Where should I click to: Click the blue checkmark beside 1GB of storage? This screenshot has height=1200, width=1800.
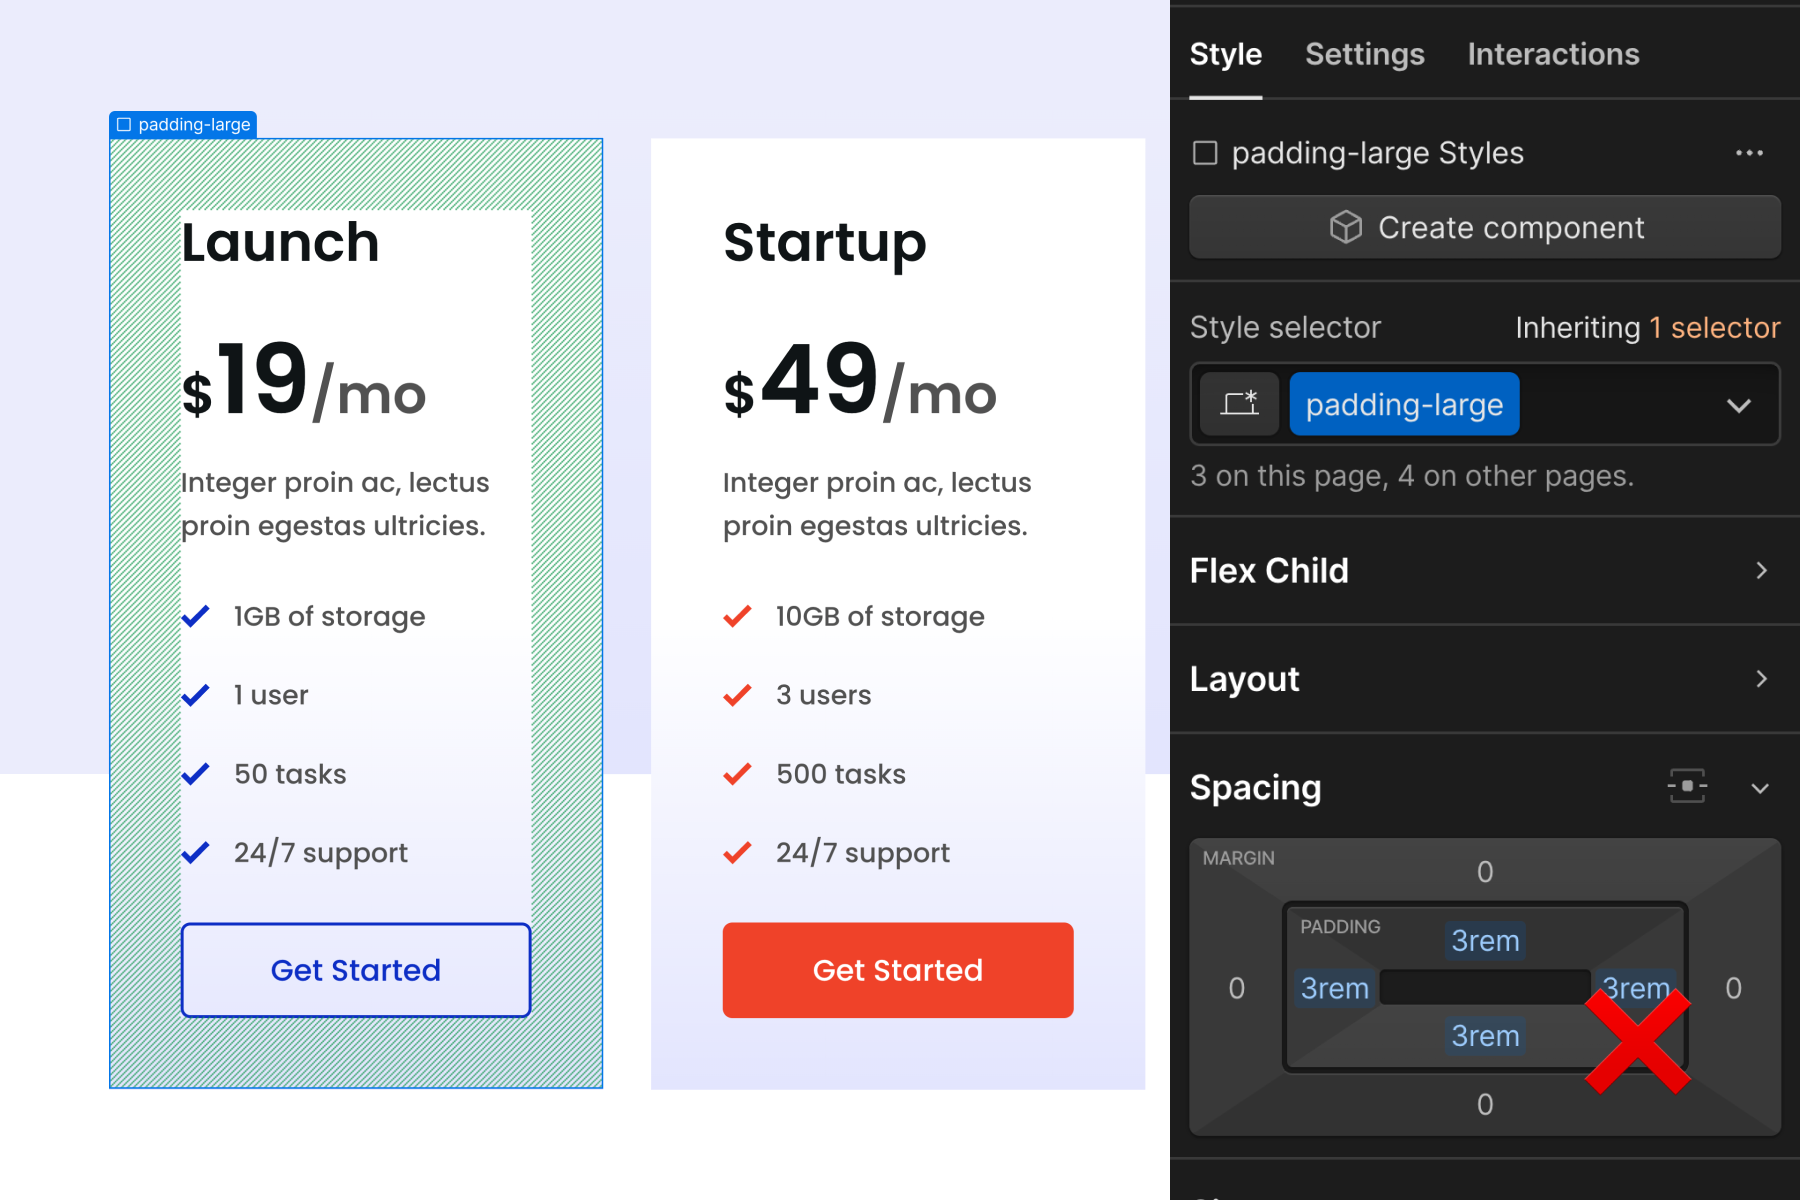[195, 616]
